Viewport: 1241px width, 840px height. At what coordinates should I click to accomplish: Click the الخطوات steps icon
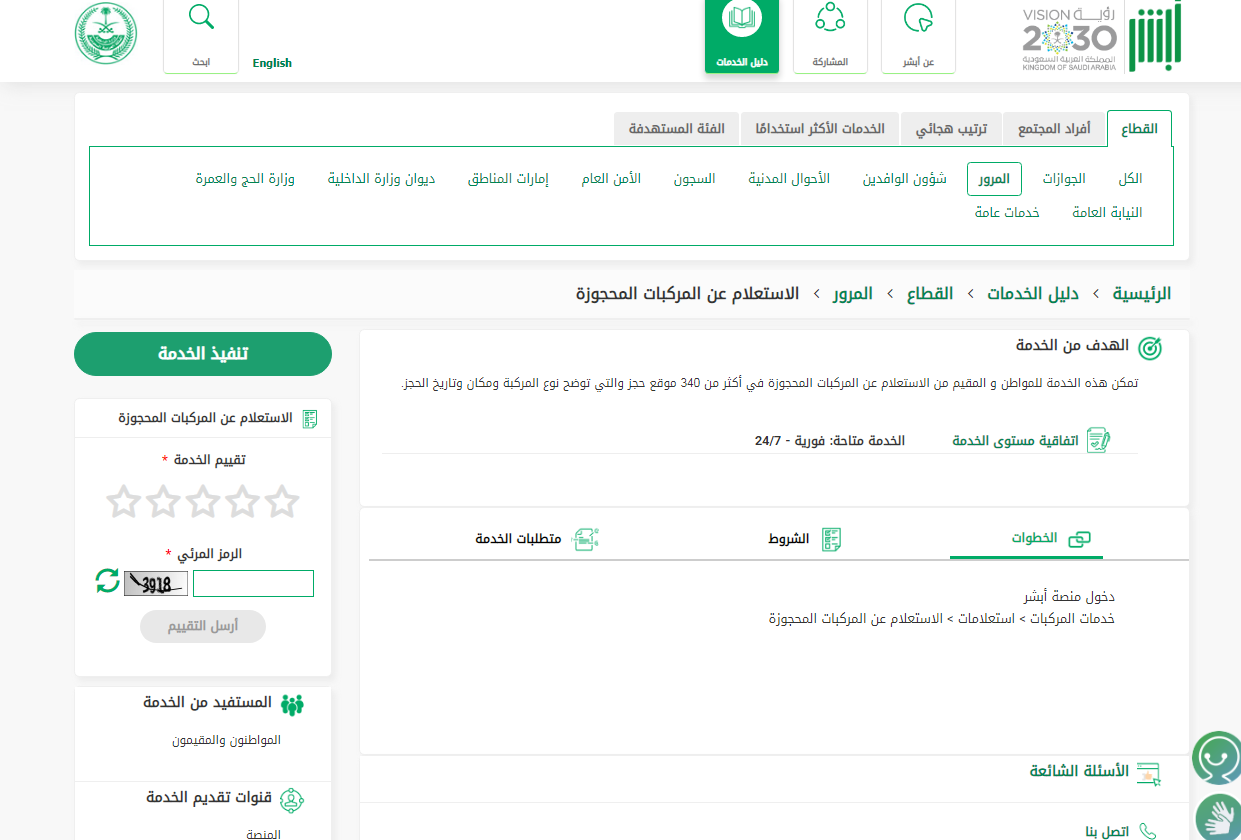(x=1079, y=539)
